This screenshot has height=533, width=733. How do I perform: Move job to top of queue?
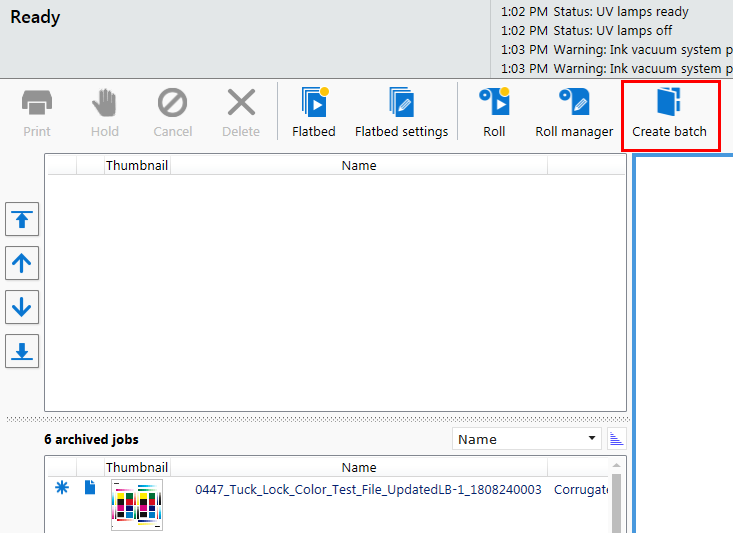(x=22, y=220)
